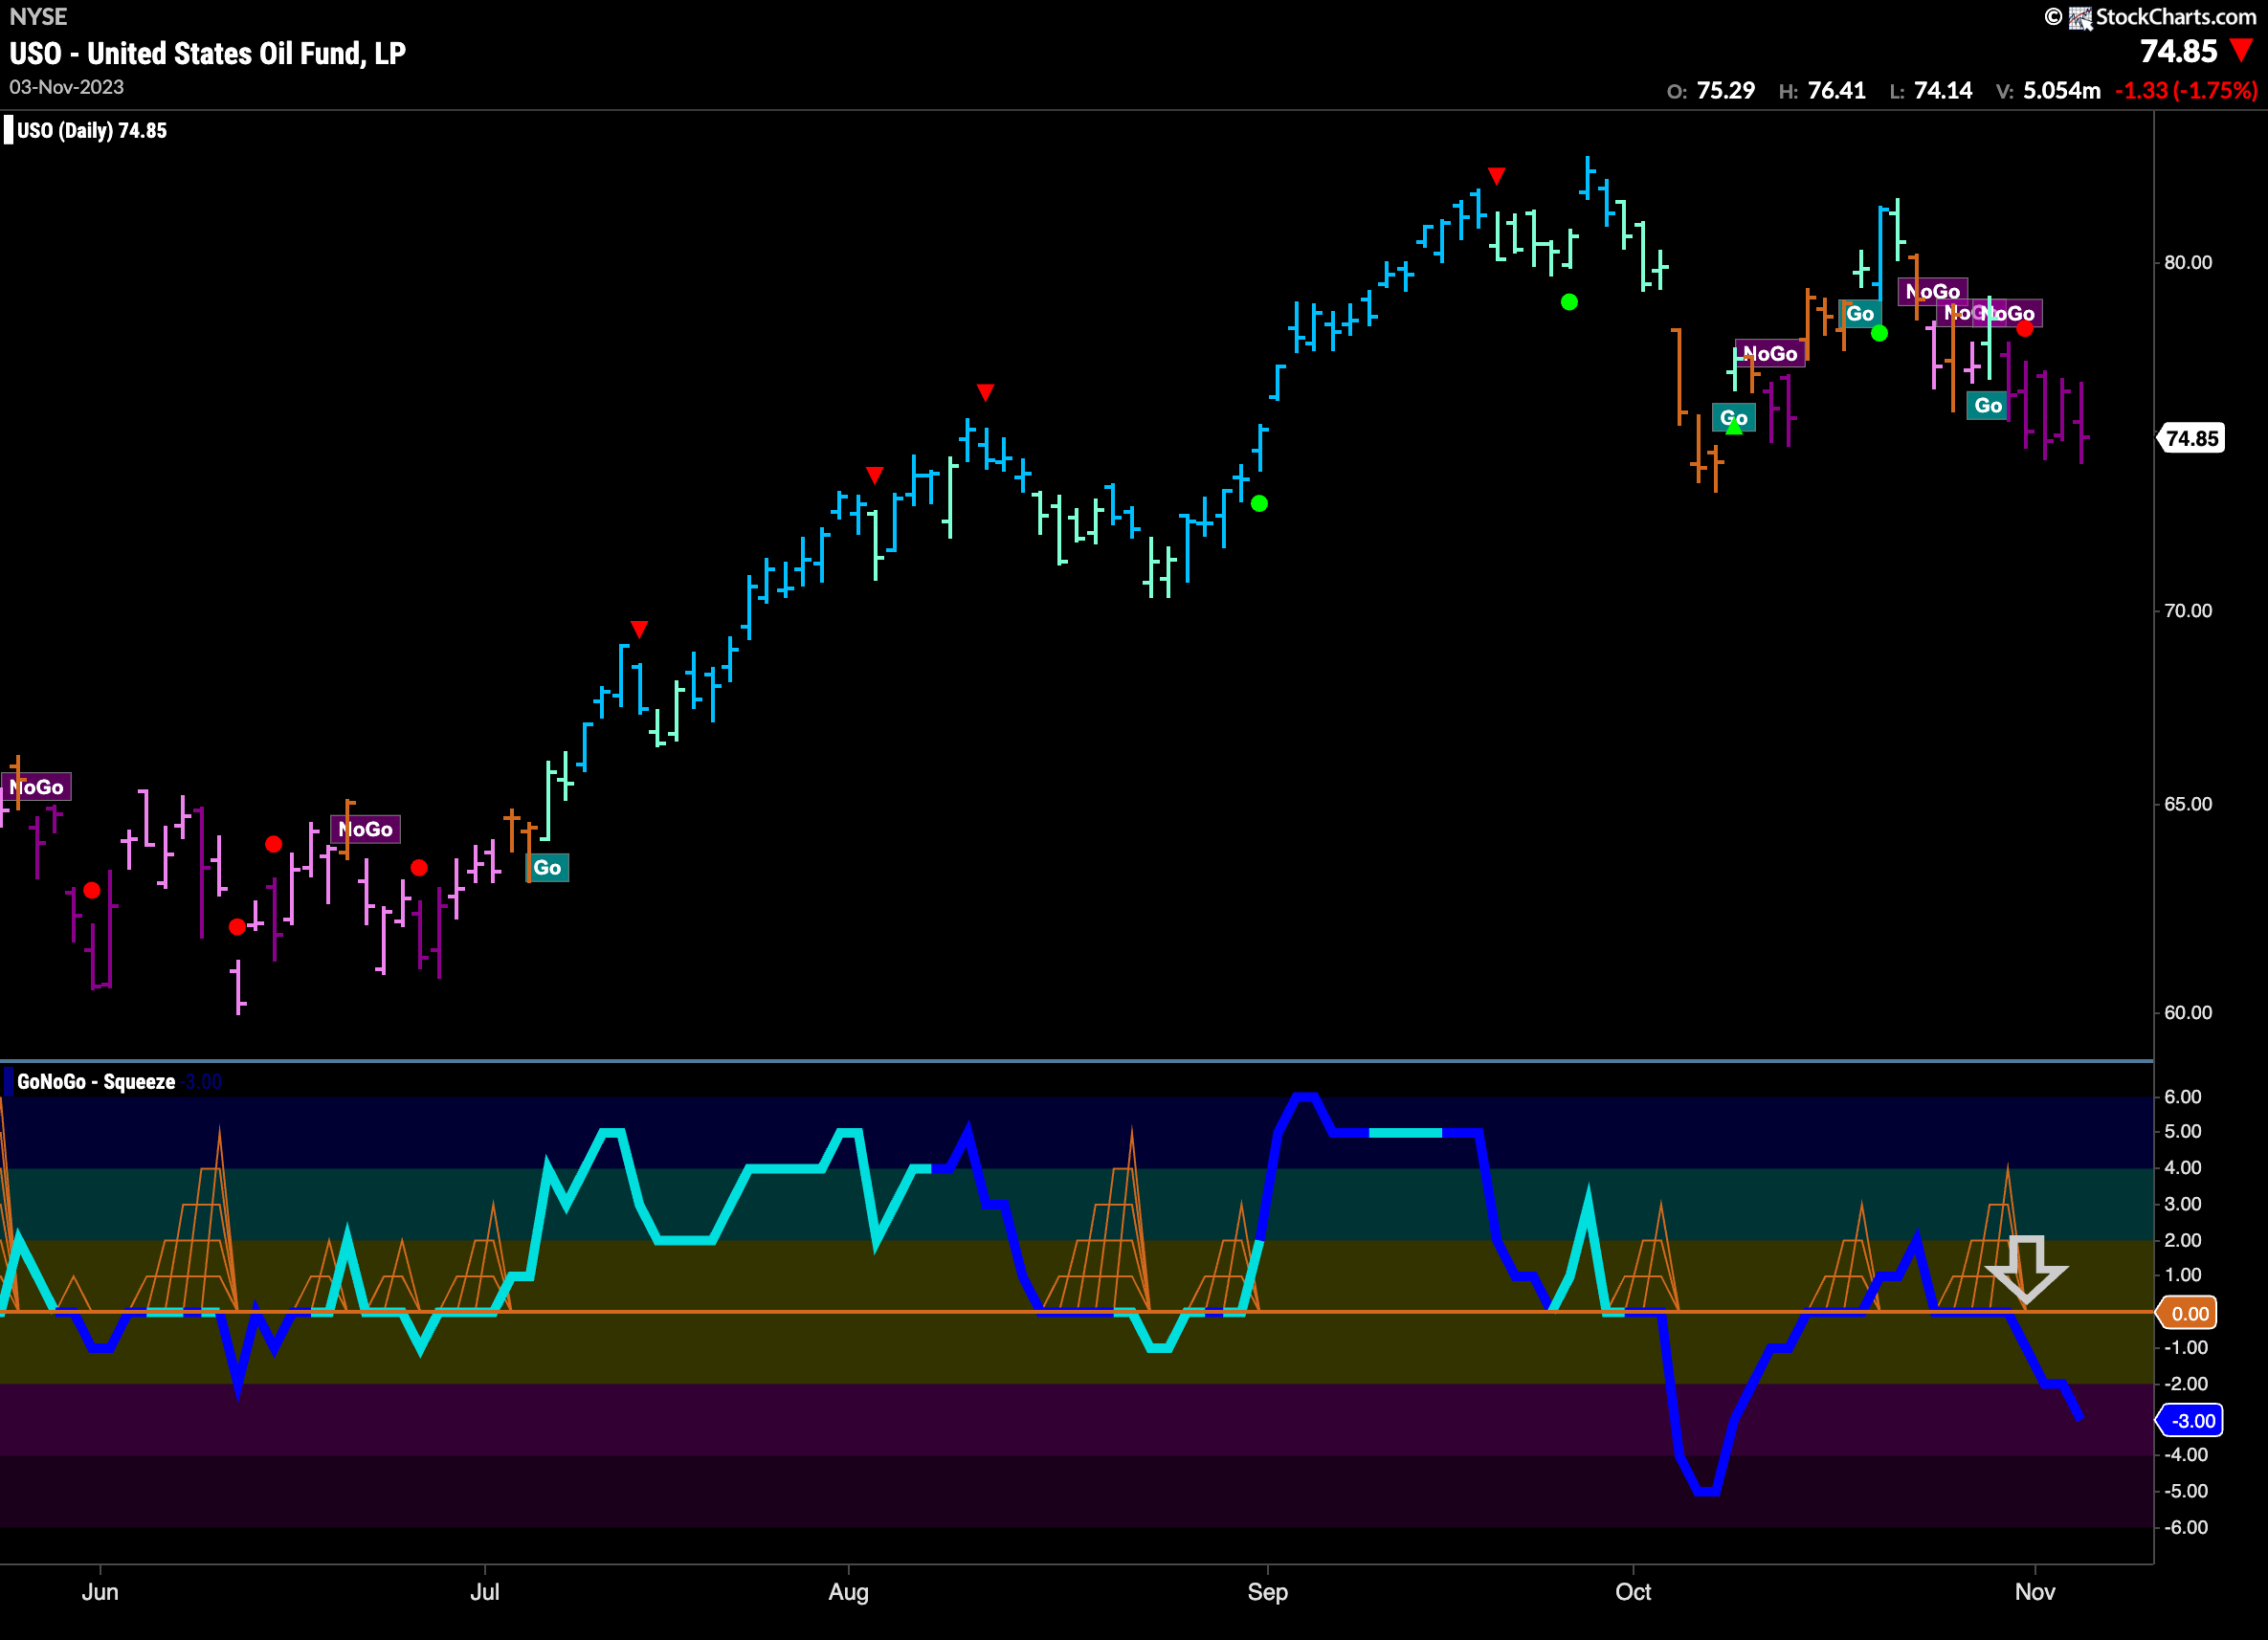The width and height of the screenshot is (2268, 1640).
Task: Click the lowest Go tag near November
Action: (1988, 406)
